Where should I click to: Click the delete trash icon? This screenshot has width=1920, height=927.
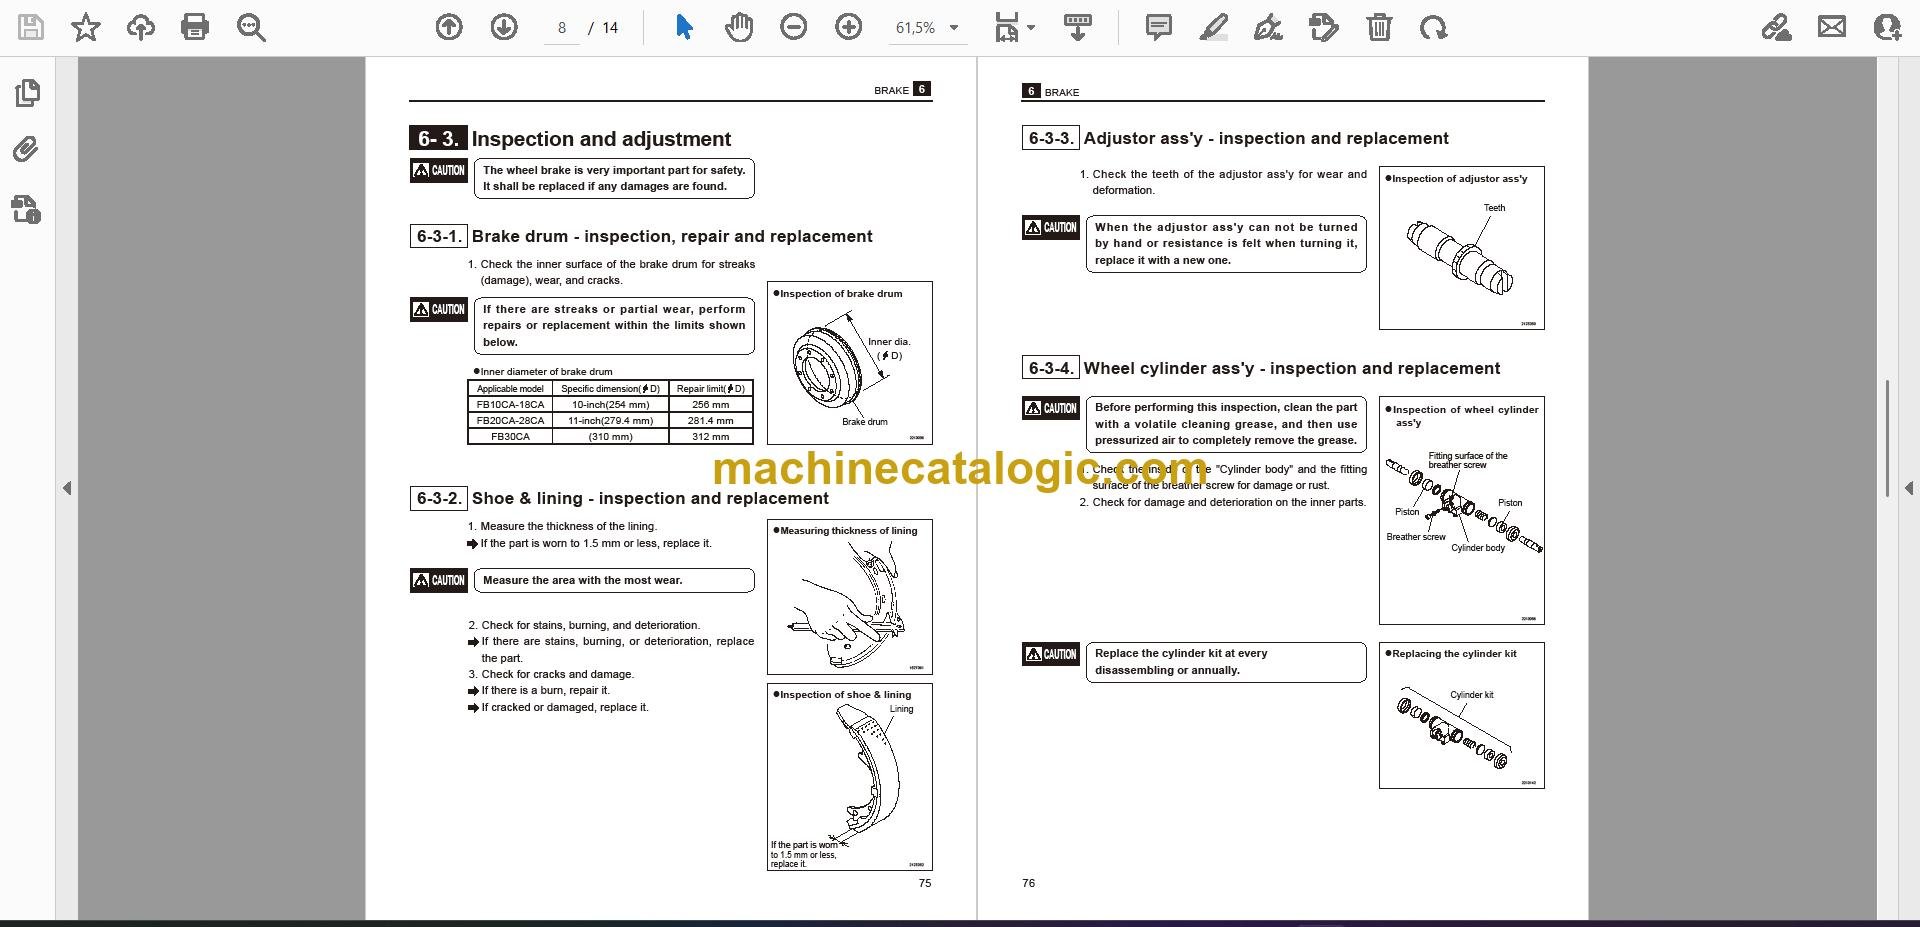click(x=1379, y=27)
